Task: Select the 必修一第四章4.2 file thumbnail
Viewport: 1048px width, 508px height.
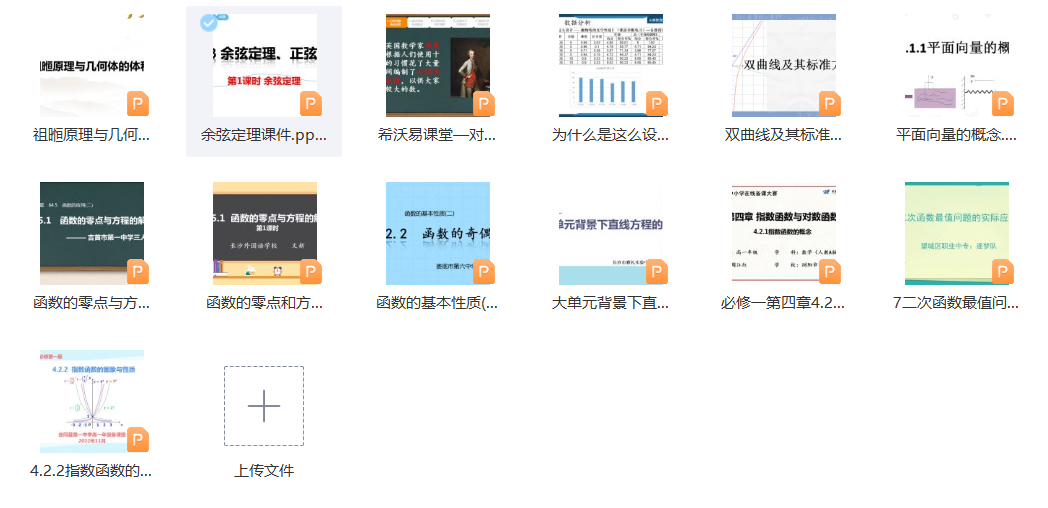Action: pos(783,233)
